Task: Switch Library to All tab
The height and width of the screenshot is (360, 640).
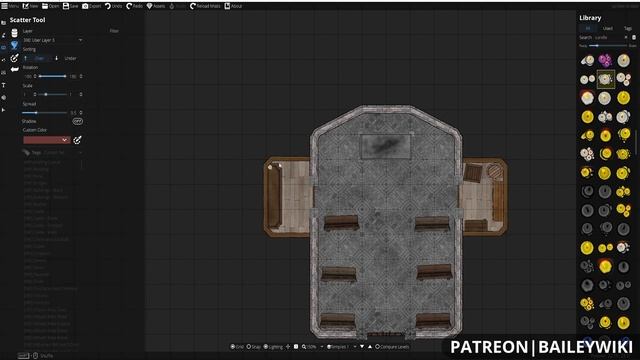Action: (x=588, y=28)
